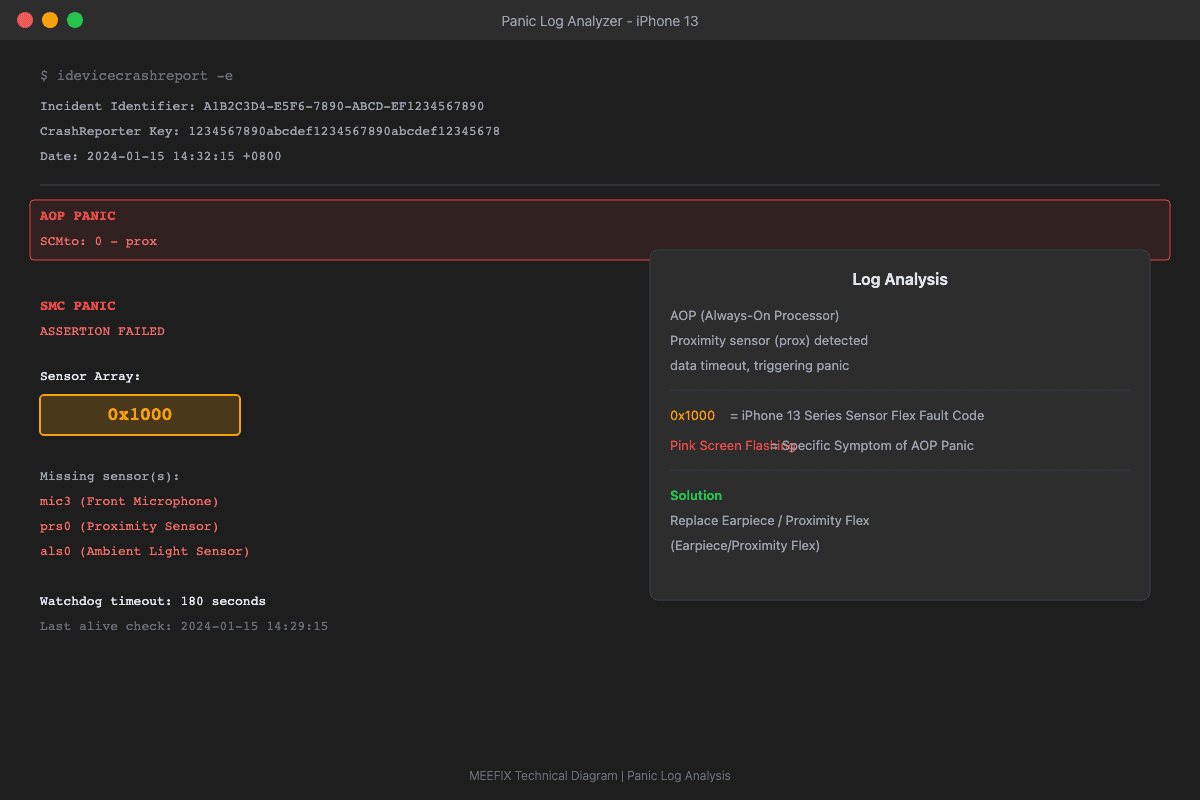Click the 0x1000 code in Log Analysis
This screenshot has height=800, width=1200.
pyautogui.click(x=692, y=416)
